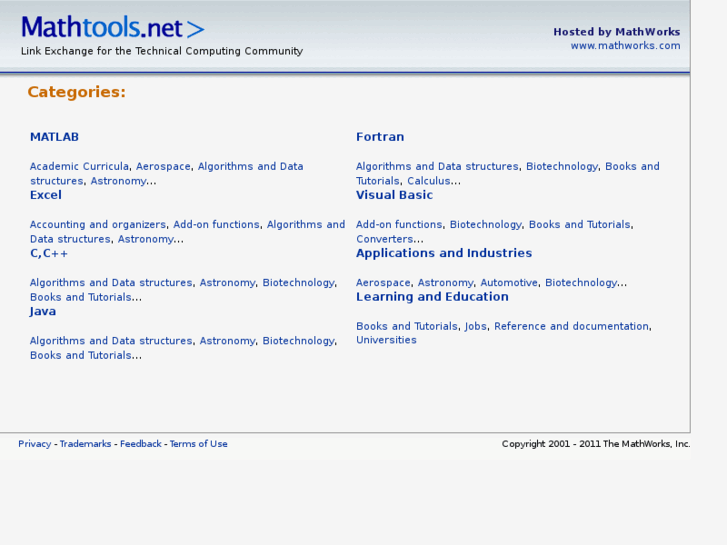Image resolution: width=727 pixels, height=545 pixels.
Task: Select the Java category heading
Action: 43,311
